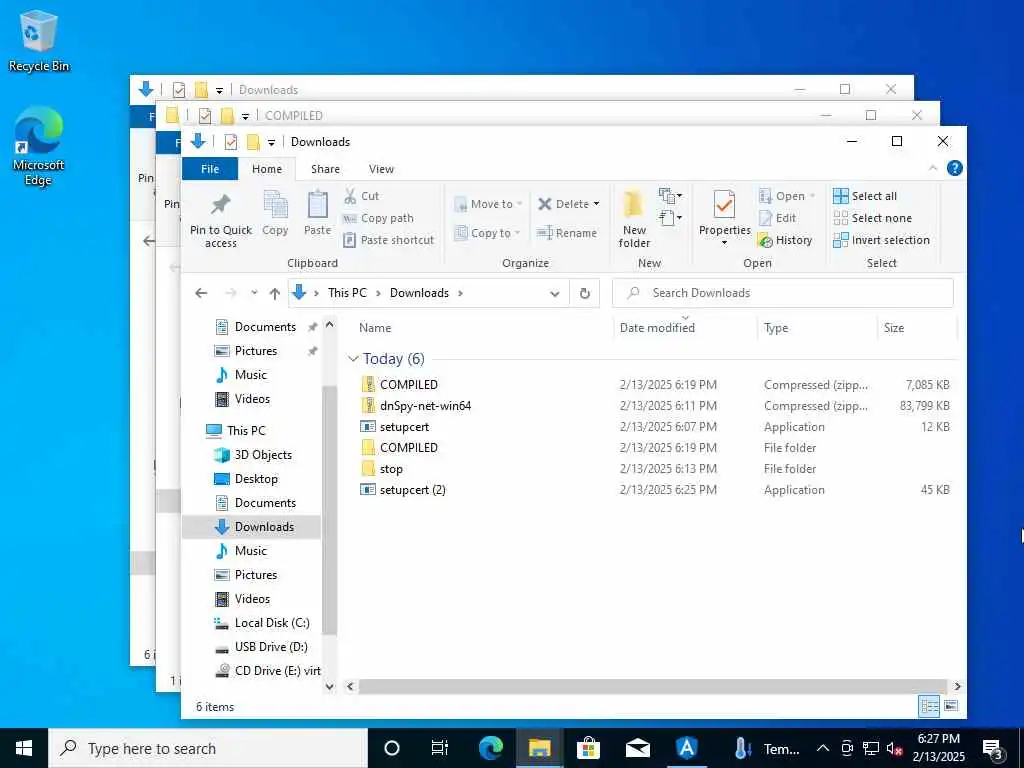Select Desktop in navigation pane
This screenshot has width=1024, height=768.
point(256,479)
